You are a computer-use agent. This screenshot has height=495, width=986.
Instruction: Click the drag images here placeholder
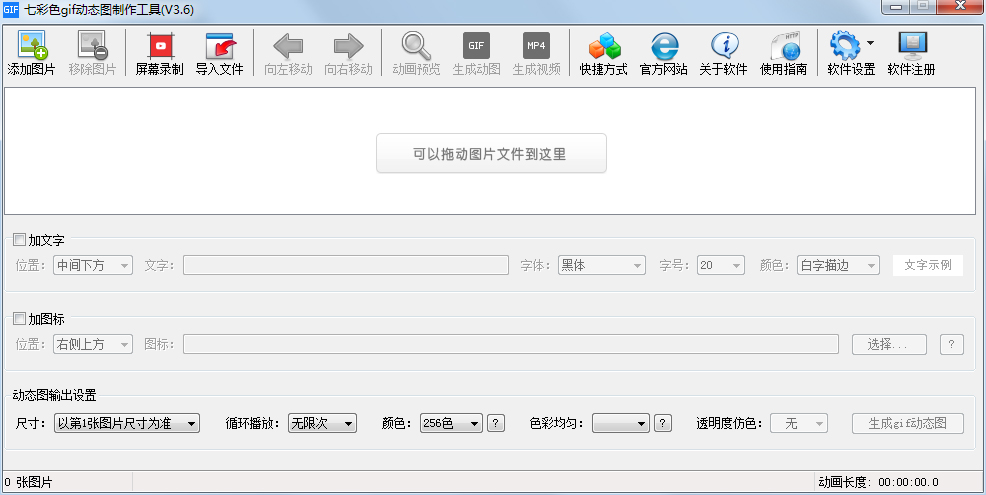click(x=491, y=154)
